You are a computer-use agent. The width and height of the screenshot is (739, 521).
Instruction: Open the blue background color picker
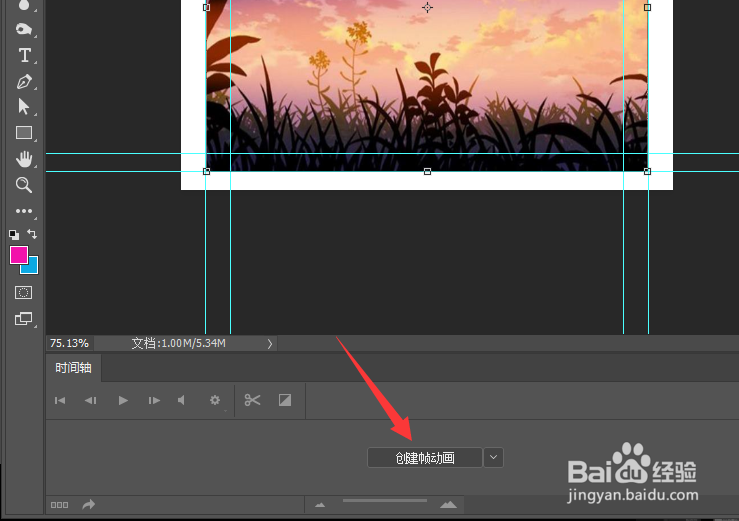(32, 268)
